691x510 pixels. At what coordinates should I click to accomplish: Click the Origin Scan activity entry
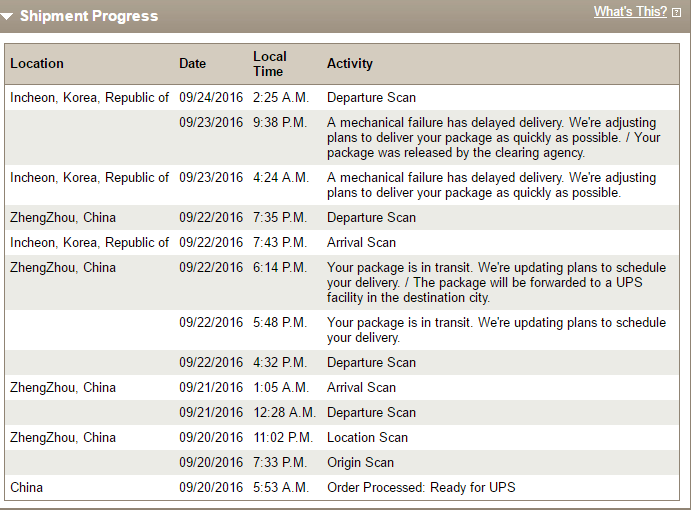[360, 462]
